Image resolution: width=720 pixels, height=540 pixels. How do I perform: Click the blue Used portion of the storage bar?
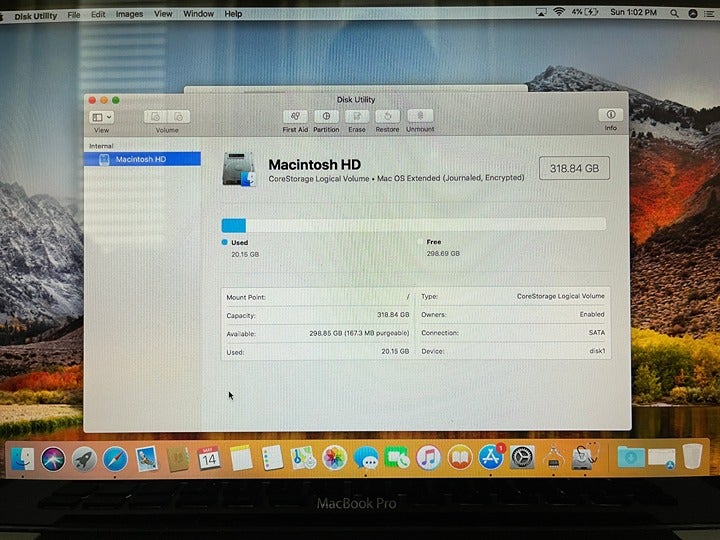click(234, 225)
